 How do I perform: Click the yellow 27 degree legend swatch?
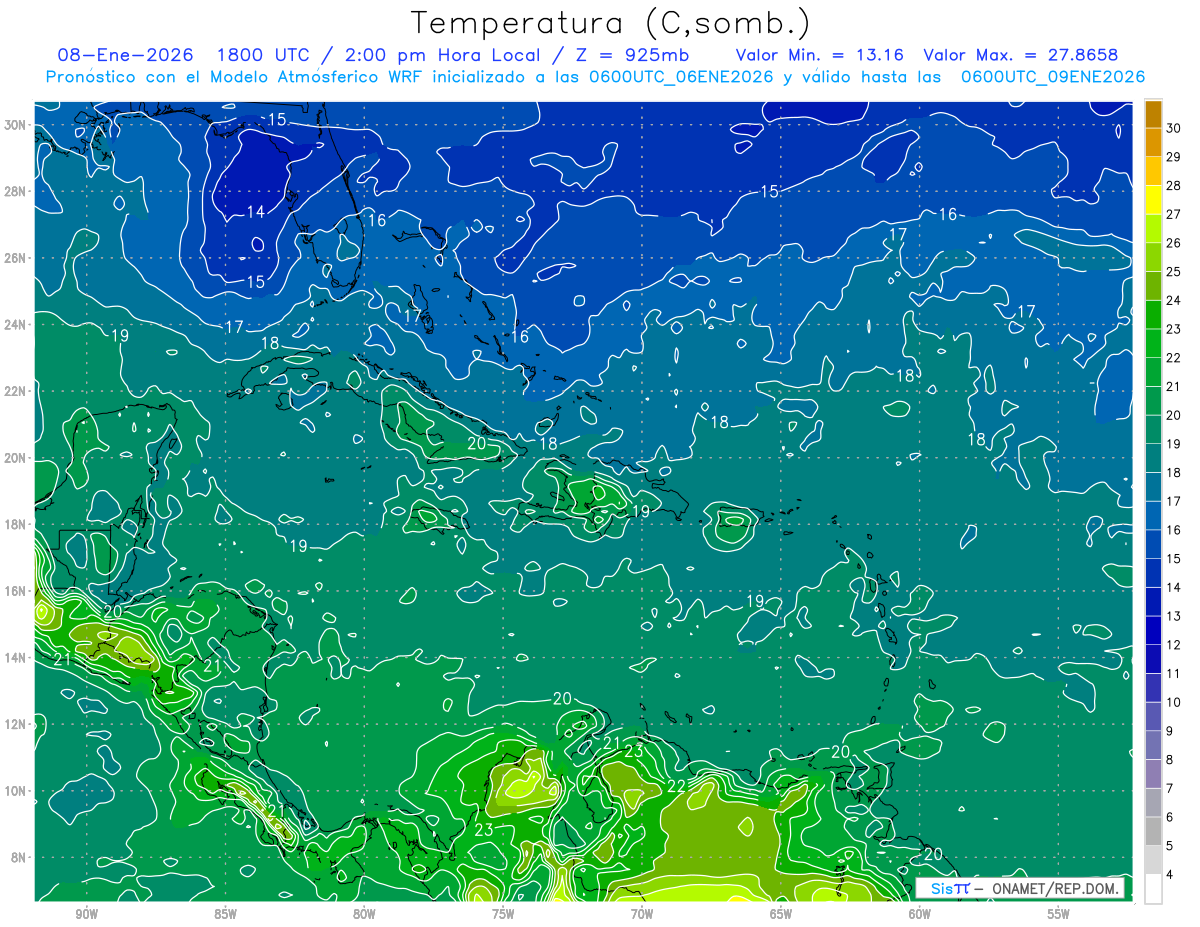tap(1153, 200)
